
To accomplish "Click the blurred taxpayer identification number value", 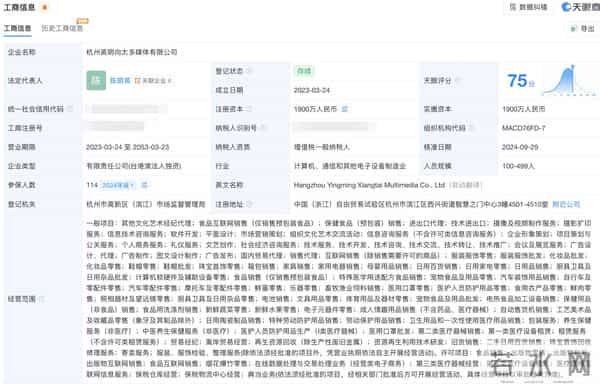I will 334,126.
